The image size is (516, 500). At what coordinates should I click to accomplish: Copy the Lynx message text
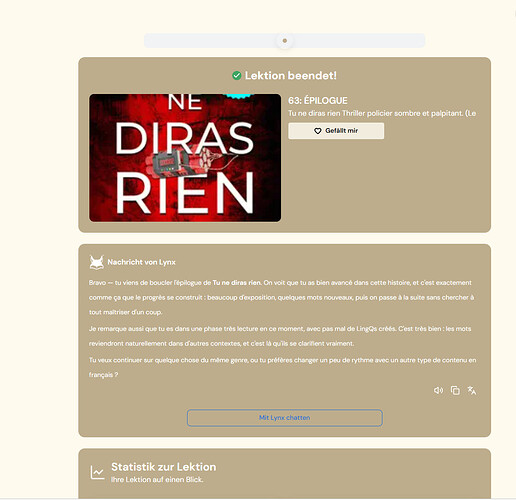coord(455,390)
